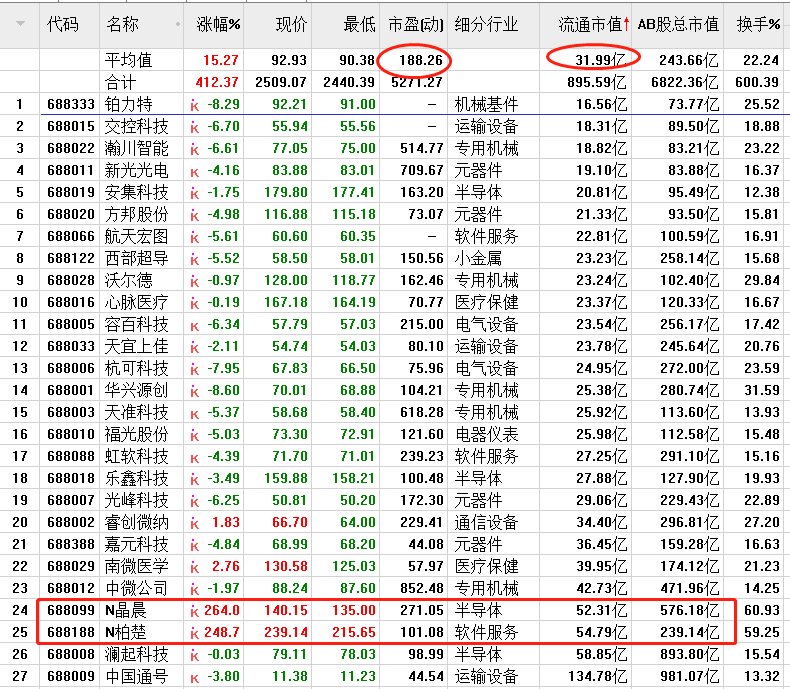The image size is (790, 689).
Task: Click the K icon in 福光股份 row
Action: coord(194,436)
